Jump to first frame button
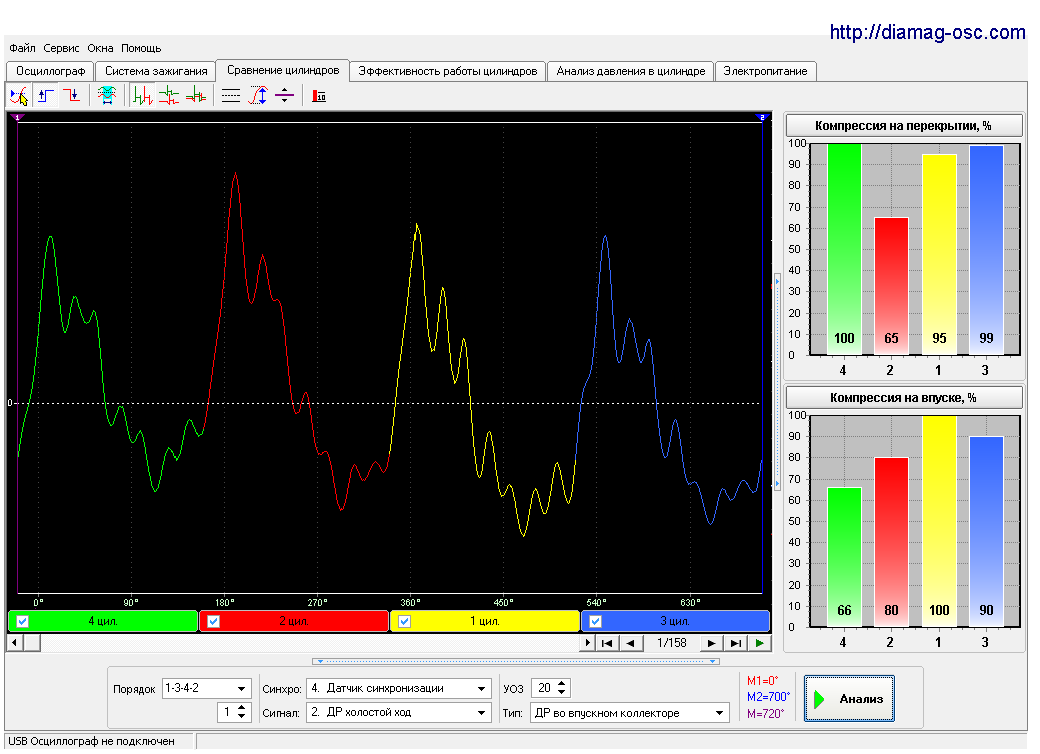Image resolution: width=1040 pixels, height=754 pixels. point(607,643)
